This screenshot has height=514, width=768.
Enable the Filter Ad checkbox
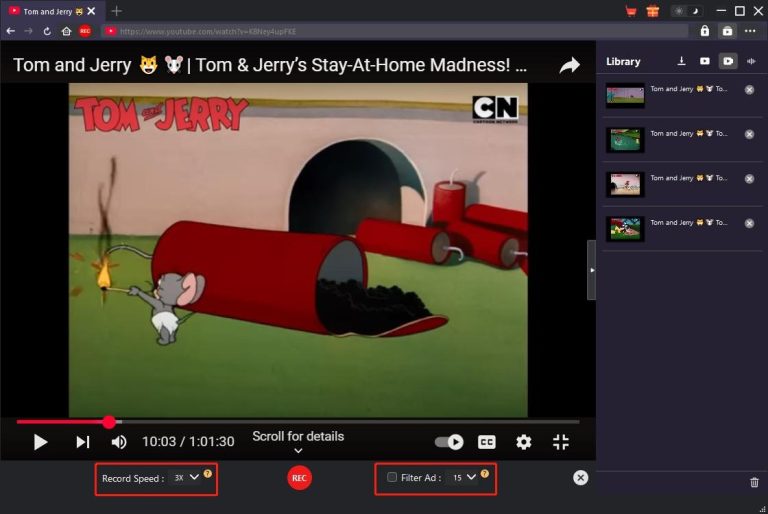point(392,477)
